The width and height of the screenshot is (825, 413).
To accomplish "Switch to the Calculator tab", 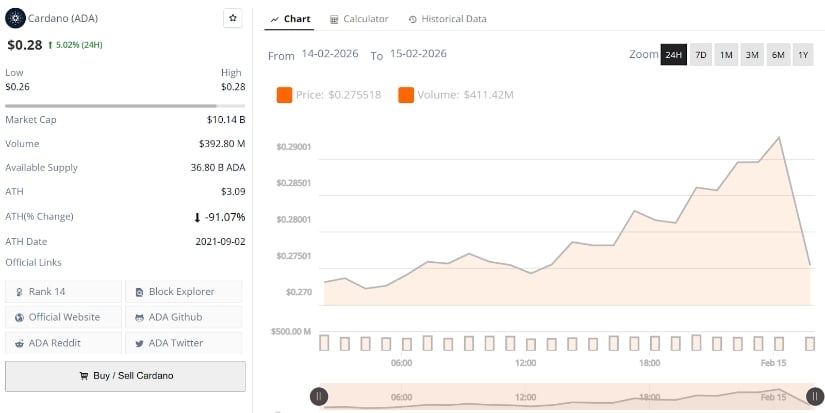I will (359, 19).
